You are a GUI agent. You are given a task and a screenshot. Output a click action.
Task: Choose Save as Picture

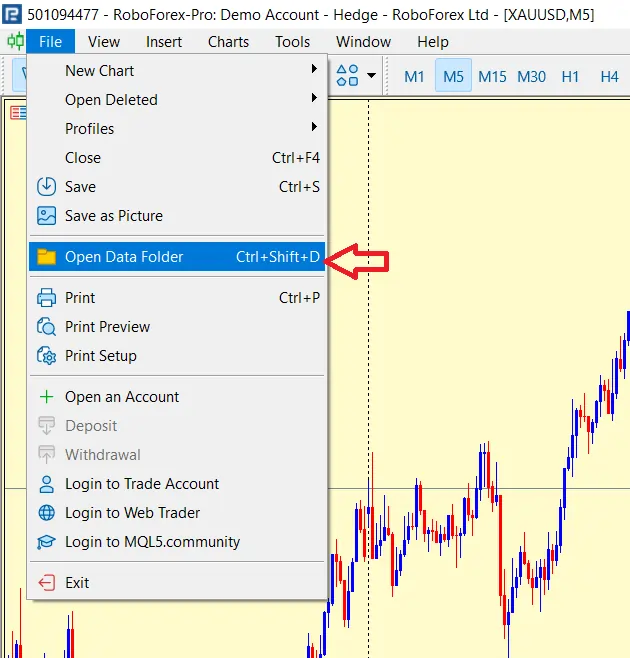tap(177, 216)
